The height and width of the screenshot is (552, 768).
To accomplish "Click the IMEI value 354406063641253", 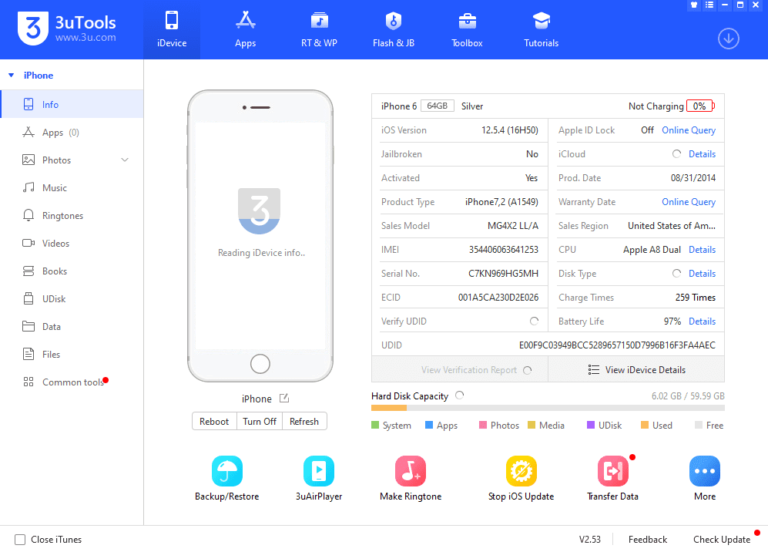I will point(504,249).
